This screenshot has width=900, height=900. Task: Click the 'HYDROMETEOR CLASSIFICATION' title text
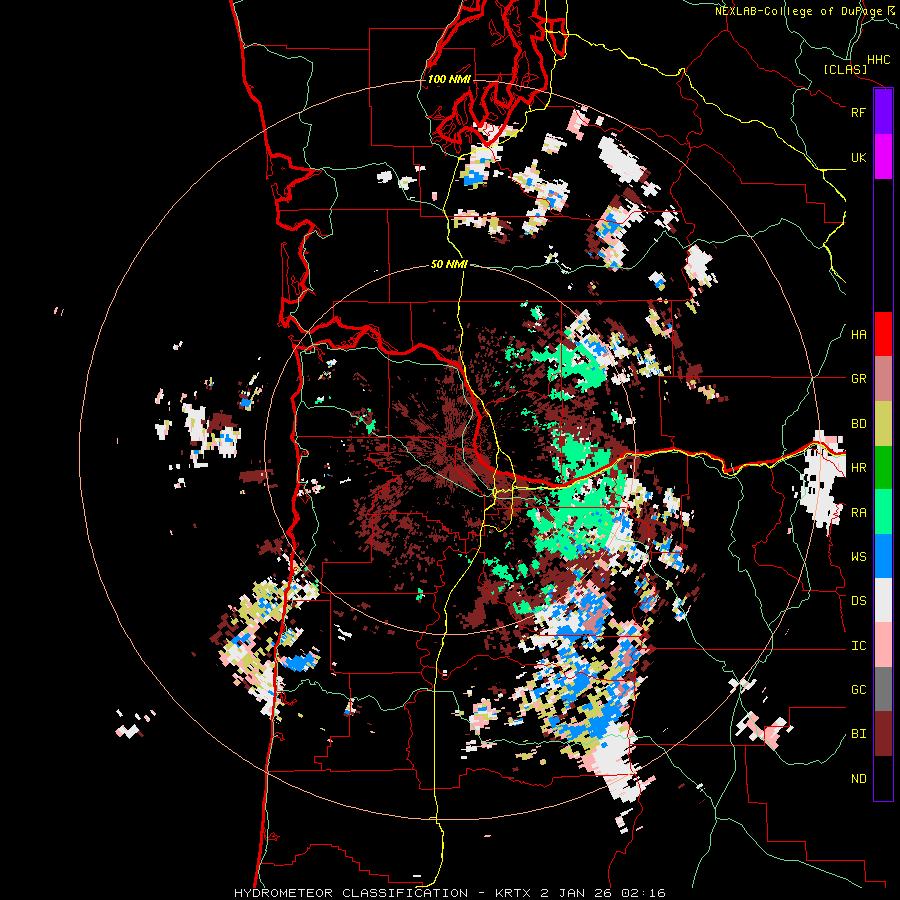pyautogui.click(x=351, y=893)
